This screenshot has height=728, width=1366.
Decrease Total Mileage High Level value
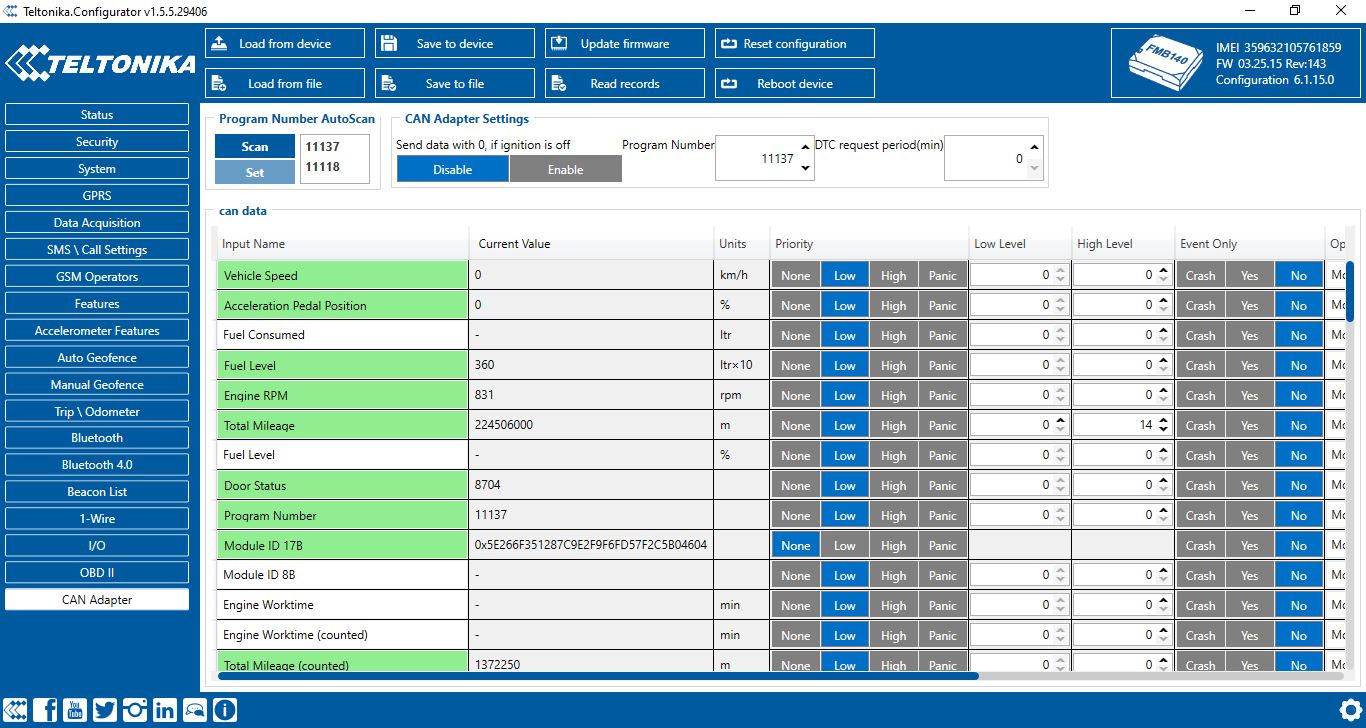tap(1163, 430)
